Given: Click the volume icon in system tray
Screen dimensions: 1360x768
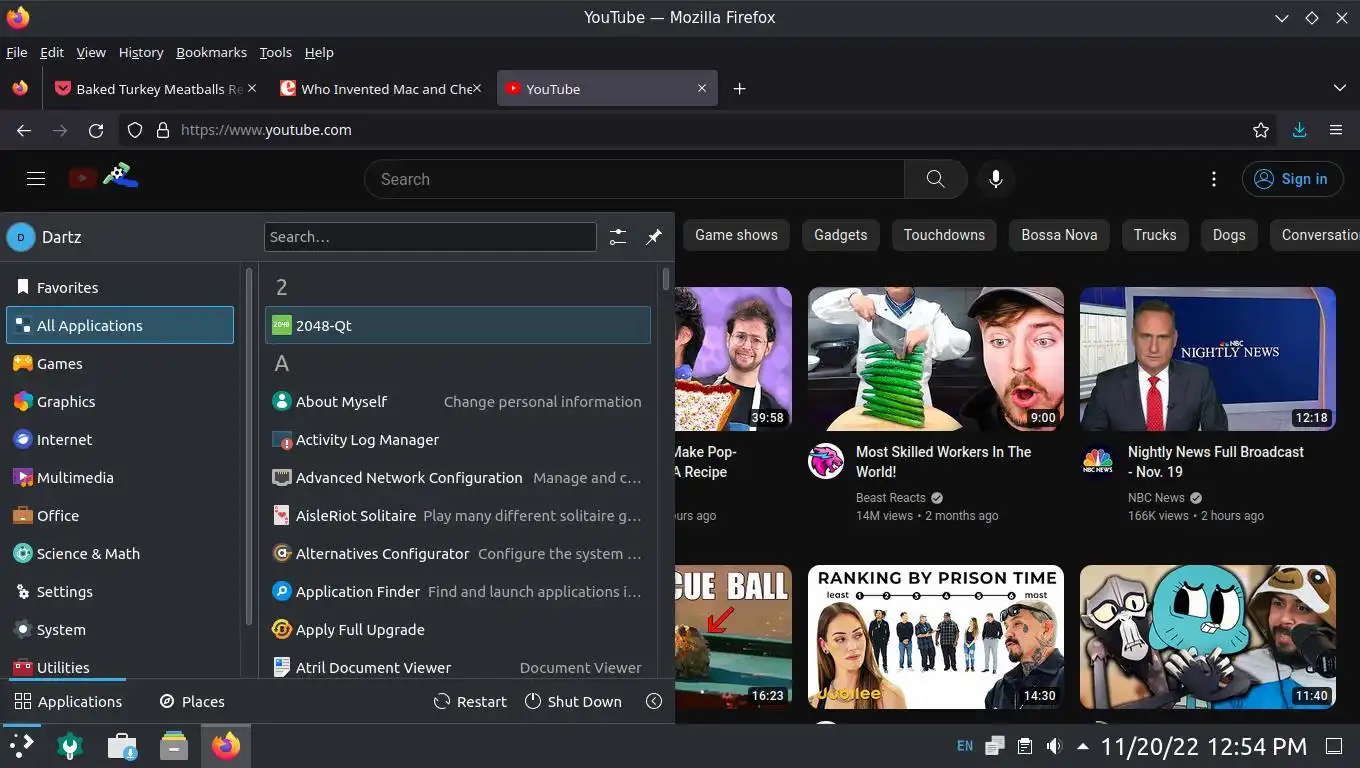Looking at the screenshot, I should 1054,746.
